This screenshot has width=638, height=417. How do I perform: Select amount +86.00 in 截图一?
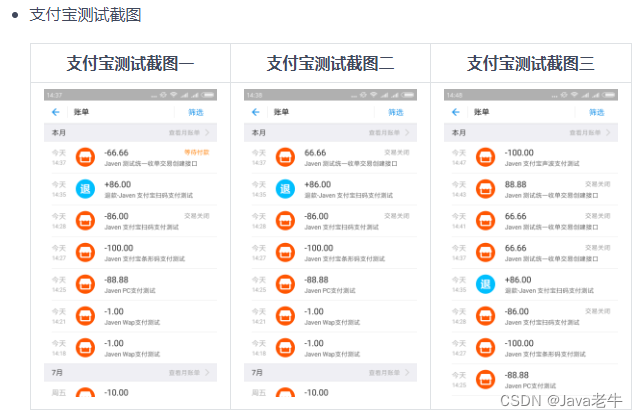pos(118,184)
